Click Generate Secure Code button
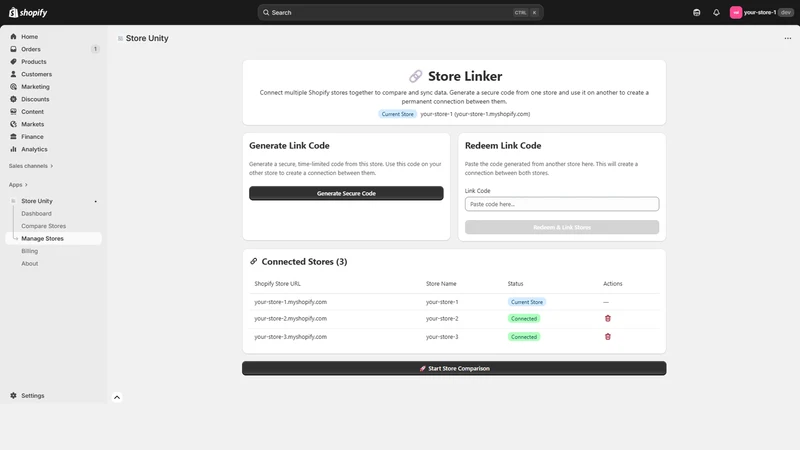 pyautogui.click(x=346, y=193)
